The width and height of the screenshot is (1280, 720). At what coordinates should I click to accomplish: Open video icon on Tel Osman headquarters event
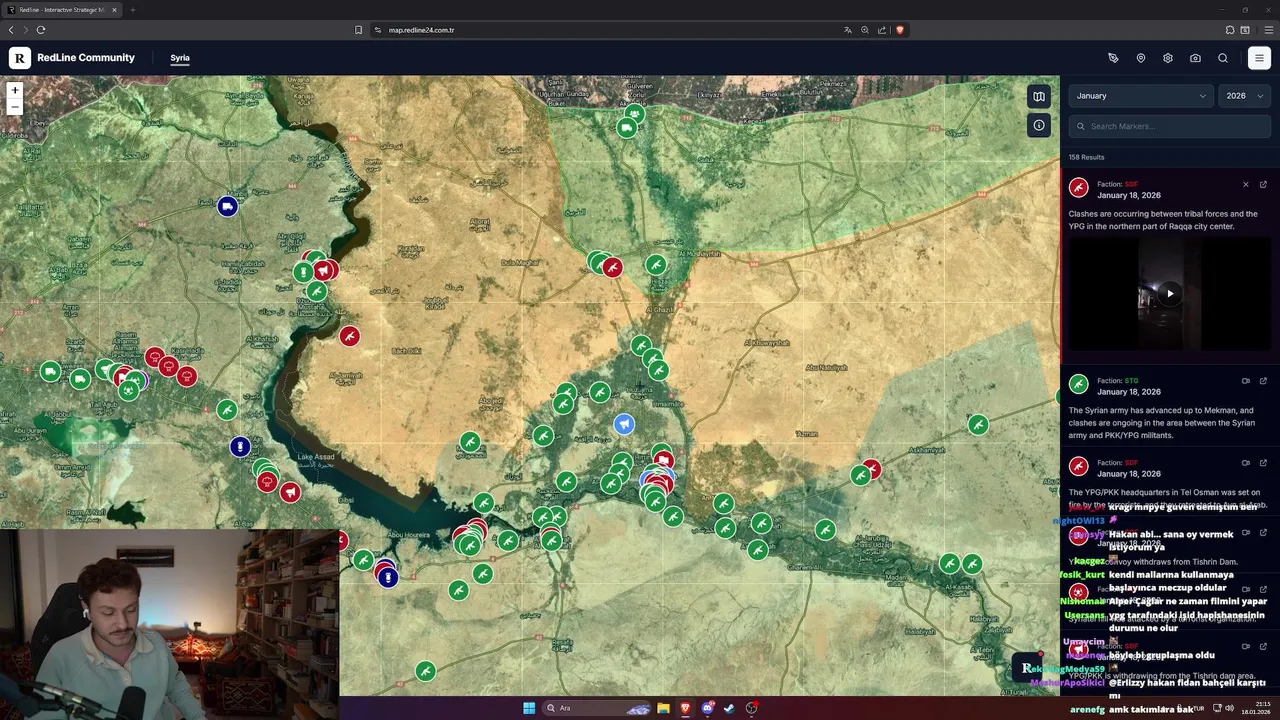[x=1246, y=463]
